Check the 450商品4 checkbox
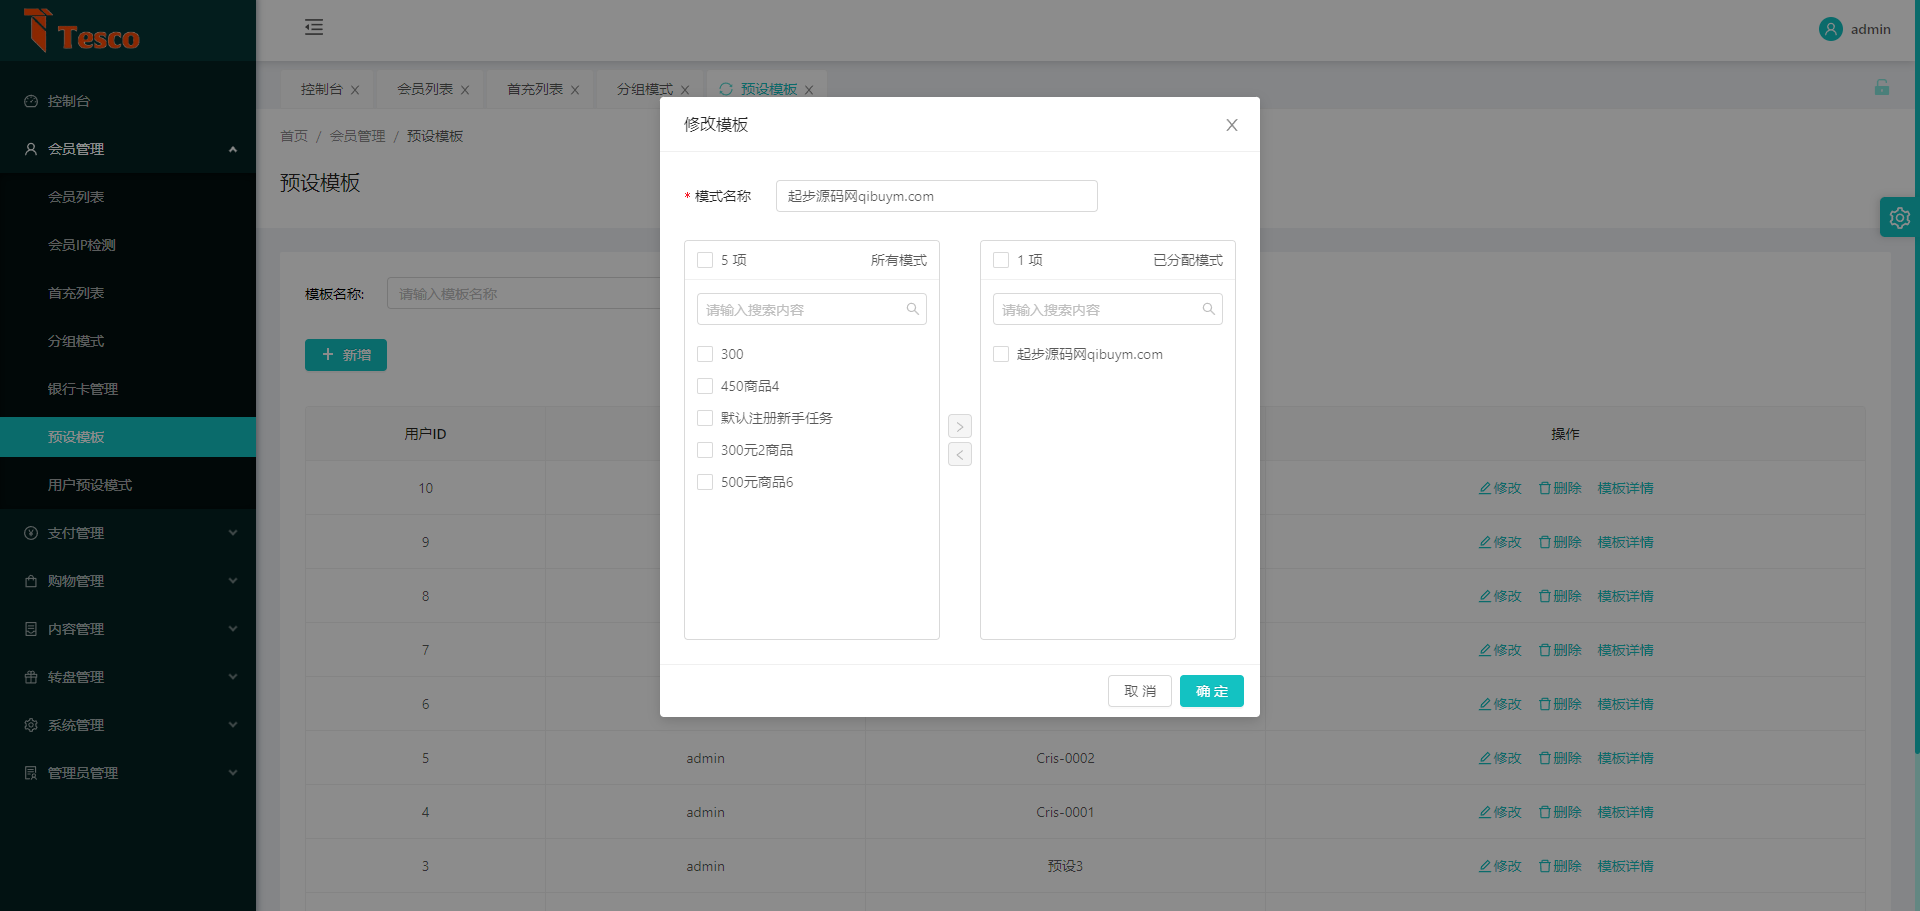Viewport: 1920px width, 911px height. pyautogui.click(x=705, y=386)
